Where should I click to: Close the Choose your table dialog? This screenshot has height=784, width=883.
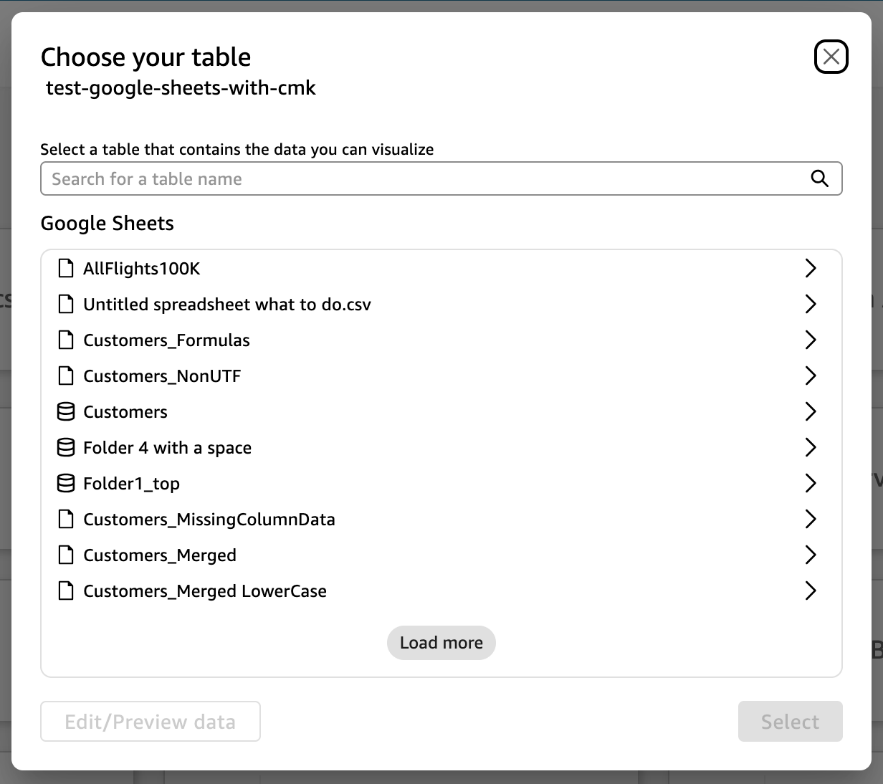[831, 57]
